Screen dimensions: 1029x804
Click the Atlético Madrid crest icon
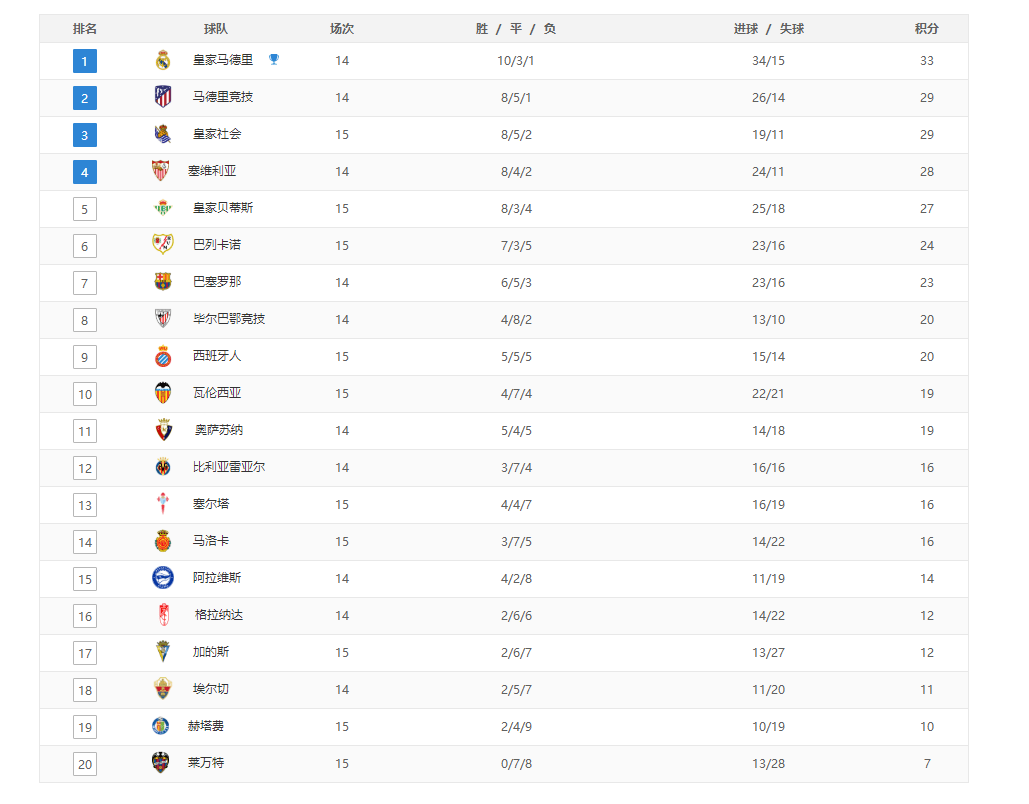[163, 96]
